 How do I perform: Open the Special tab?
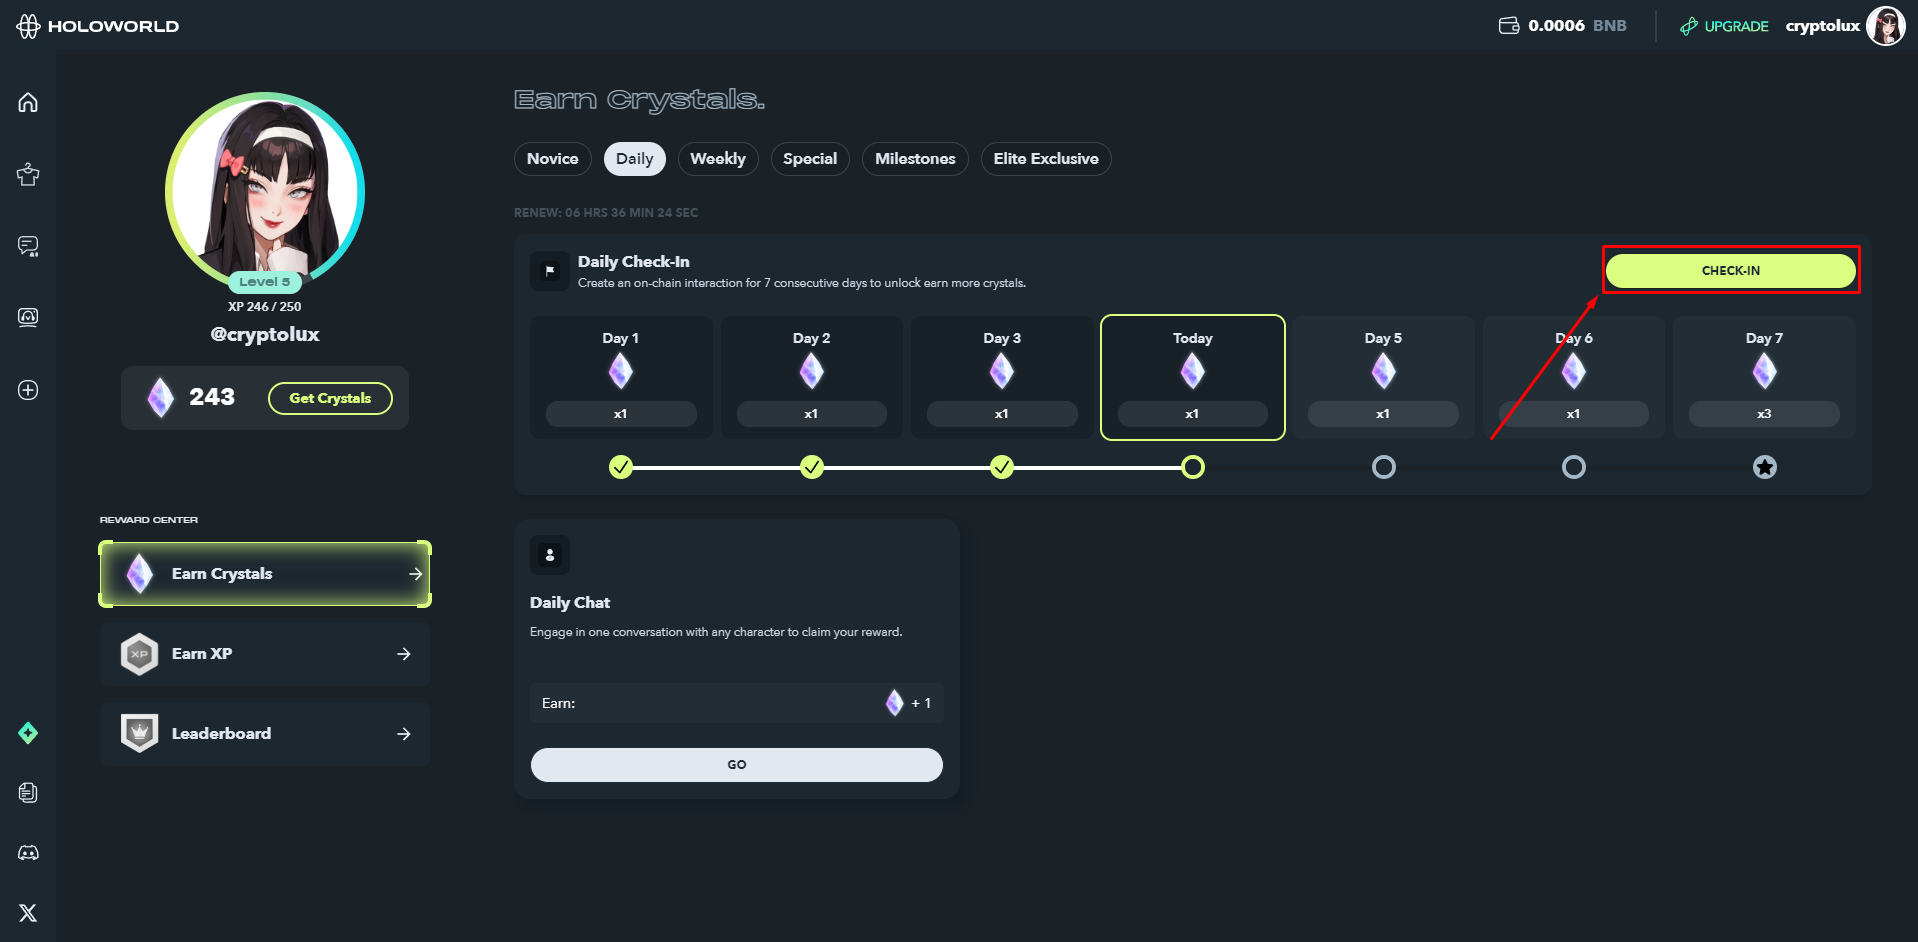(810, 159)
